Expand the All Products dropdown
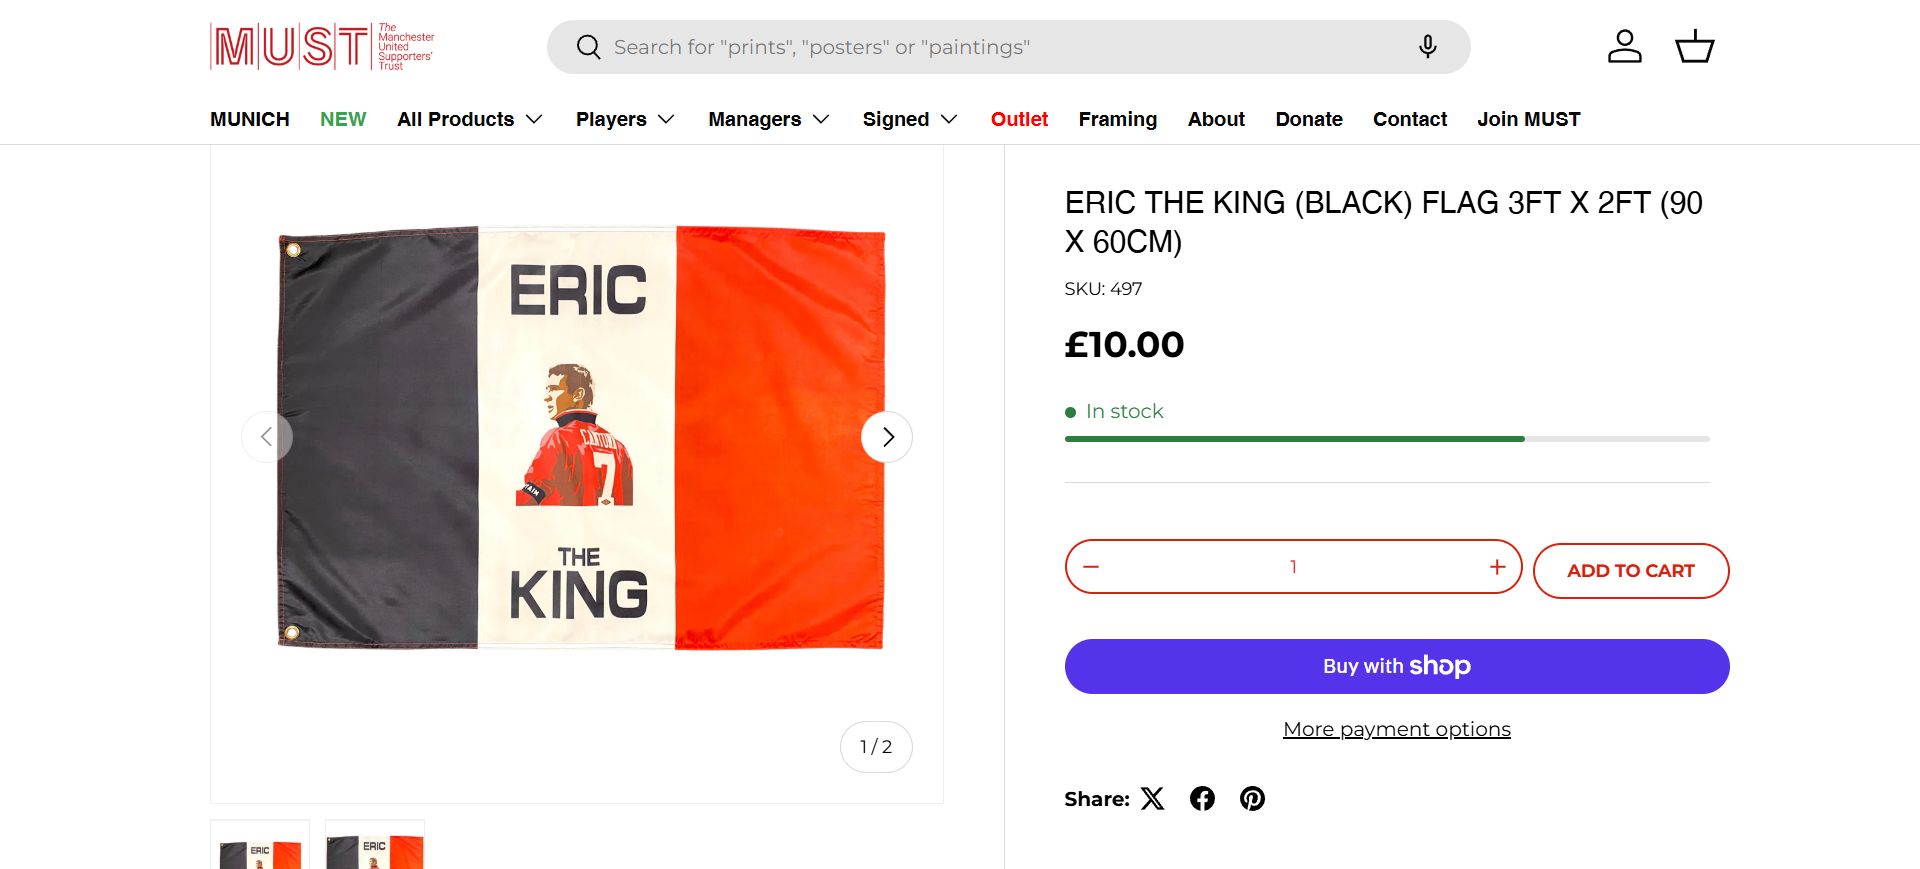1920x869 pixels. pyautogui.click(x=469, y=119)
